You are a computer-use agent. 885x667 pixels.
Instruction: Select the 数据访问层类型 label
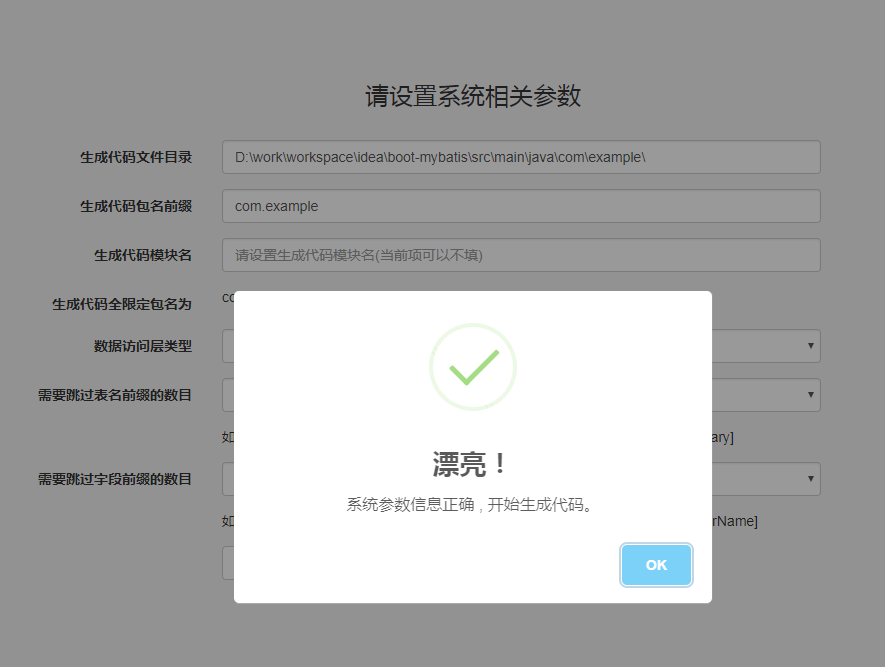click(x=143, y=346)
